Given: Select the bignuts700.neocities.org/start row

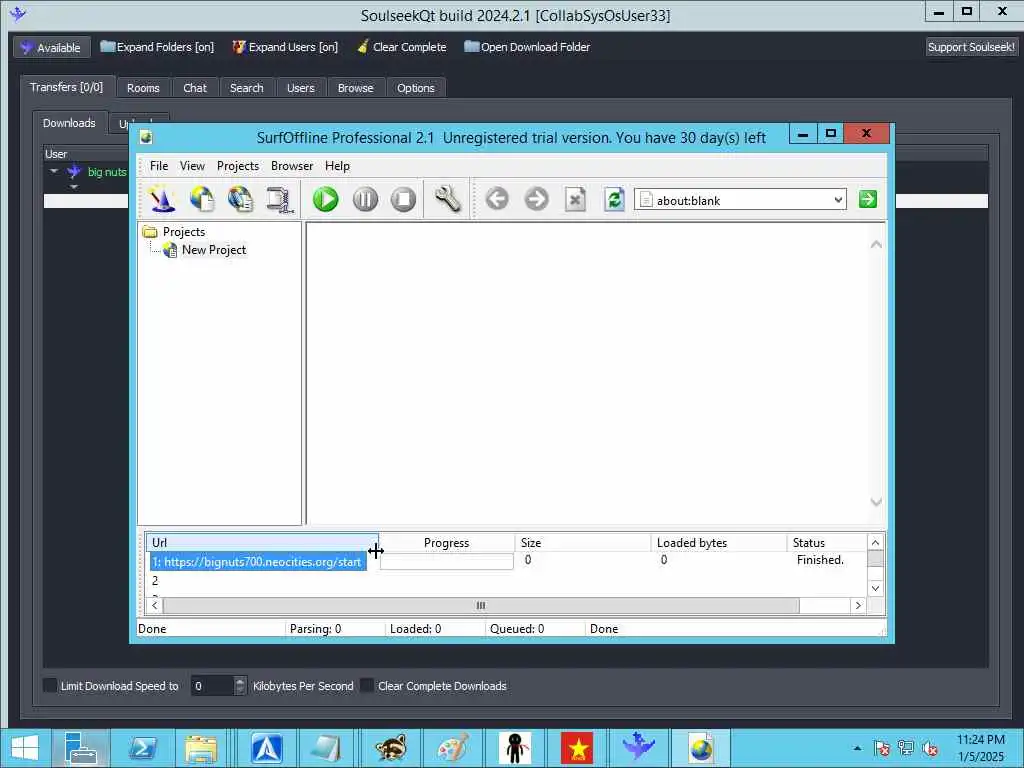Looking at the screenshot, I should (x=259, y=562).
